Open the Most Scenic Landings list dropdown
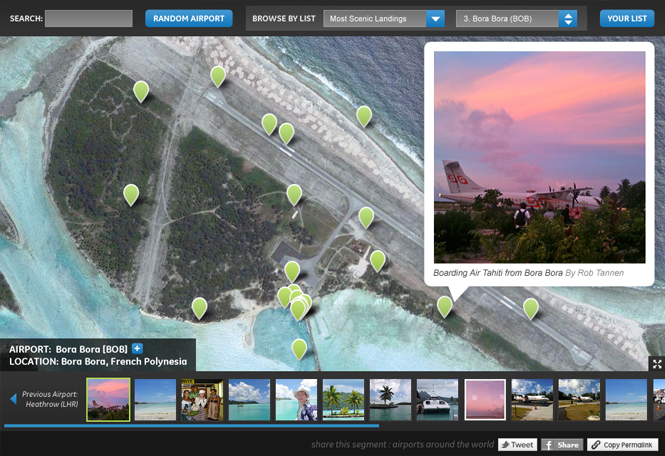 tap(384, 18)
